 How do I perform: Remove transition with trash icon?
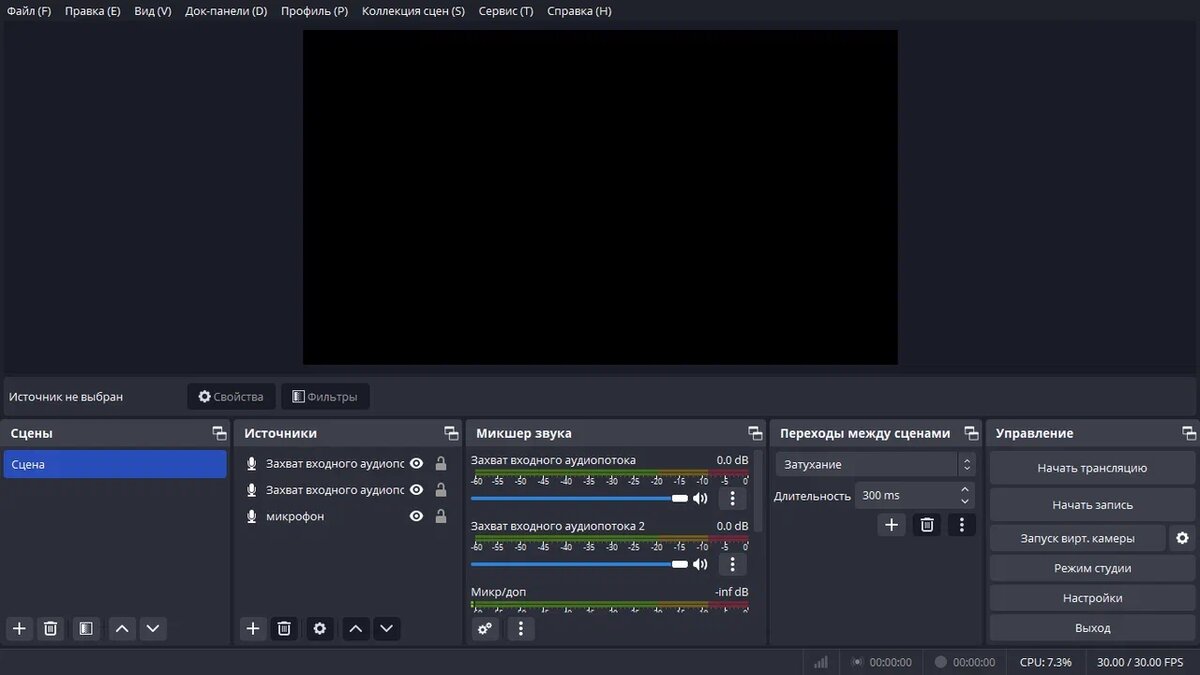coord(927,524)
